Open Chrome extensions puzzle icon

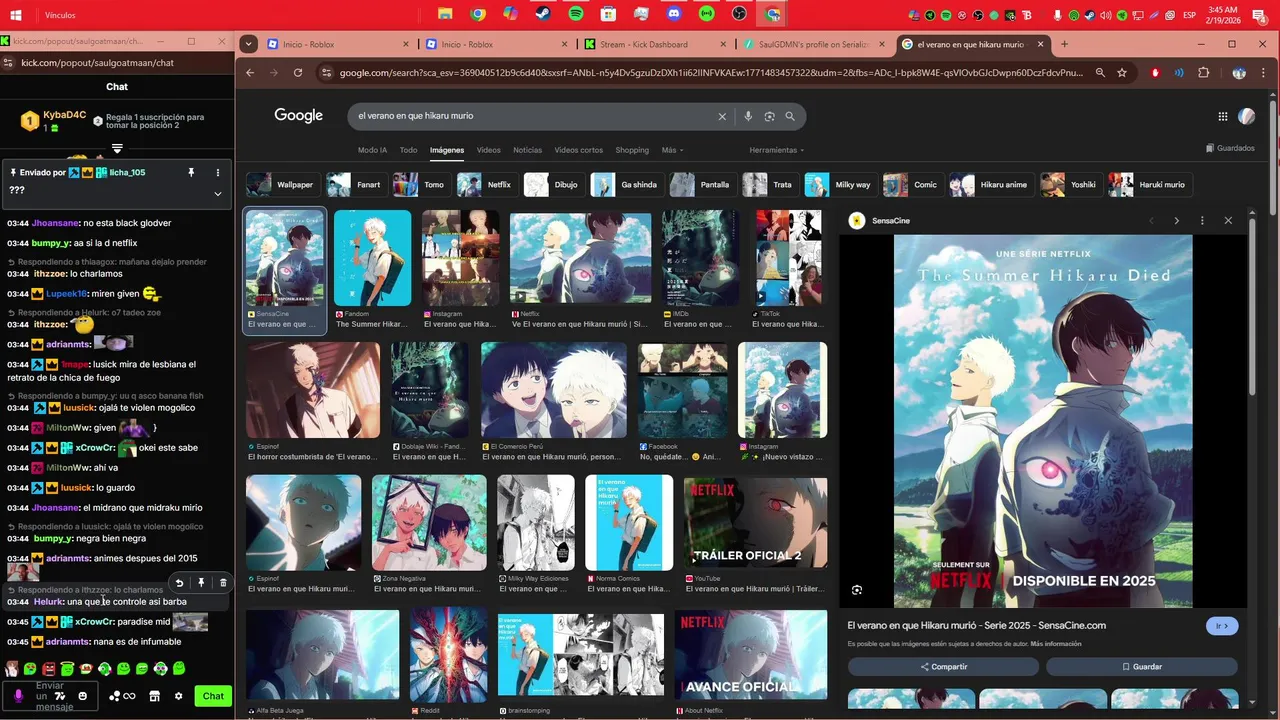pos(1203,73)
